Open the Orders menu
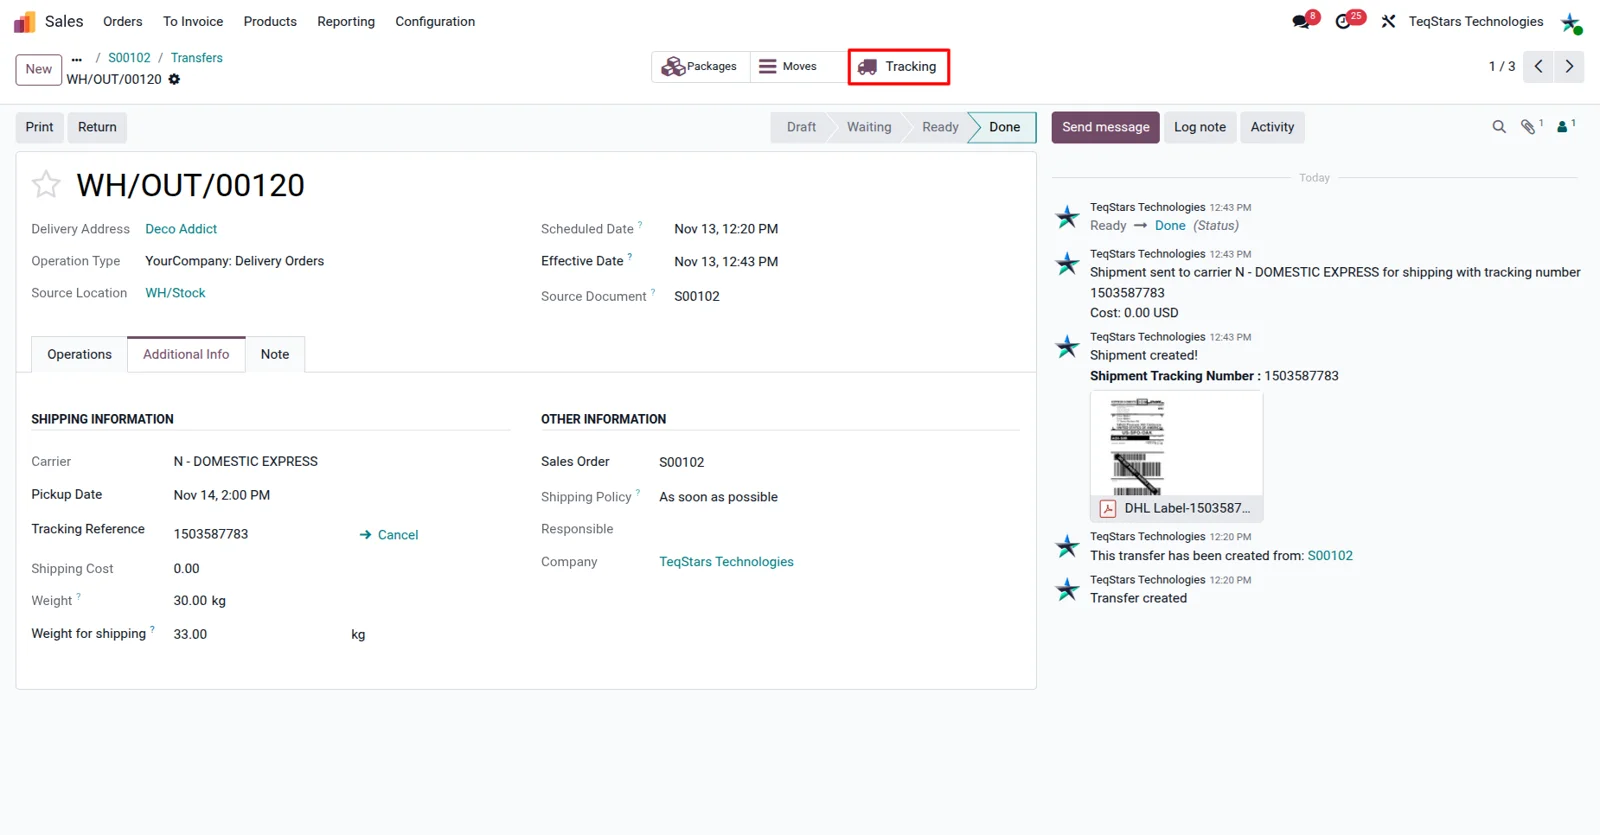 pos(123,21)
